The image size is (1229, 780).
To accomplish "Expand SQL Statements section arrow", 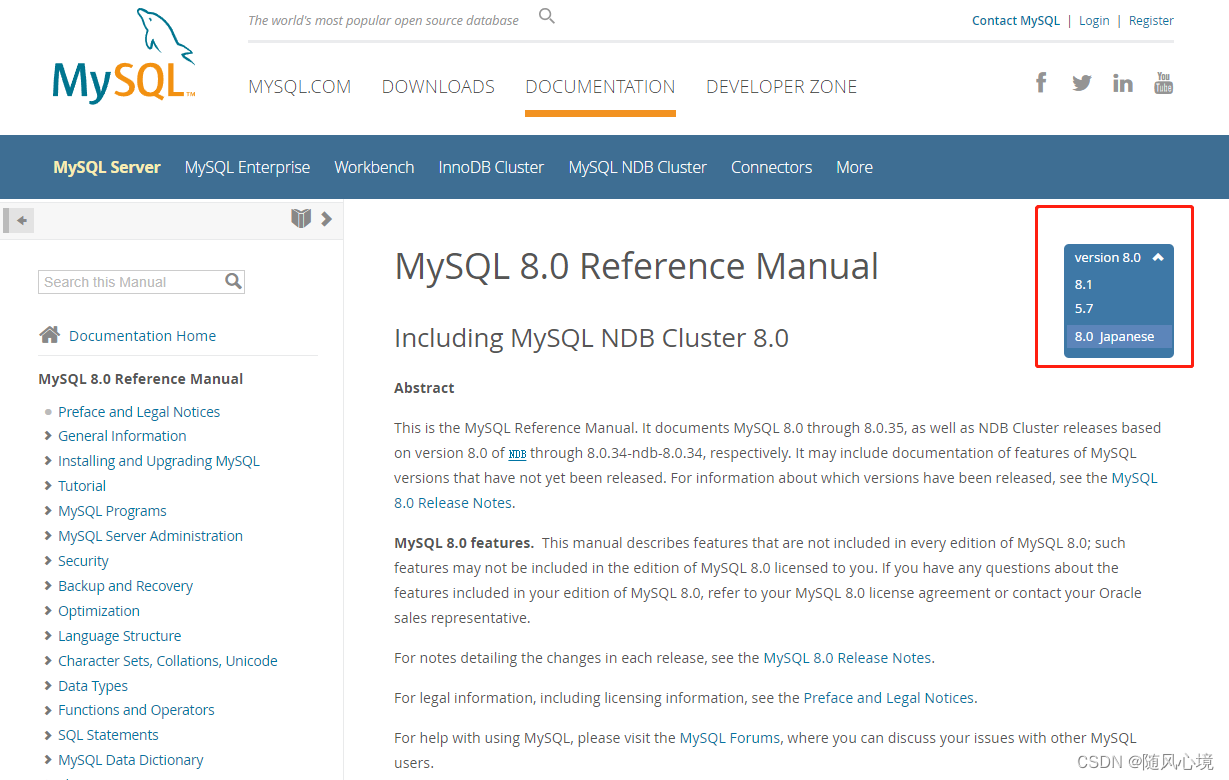I will [x=48, y=734].
